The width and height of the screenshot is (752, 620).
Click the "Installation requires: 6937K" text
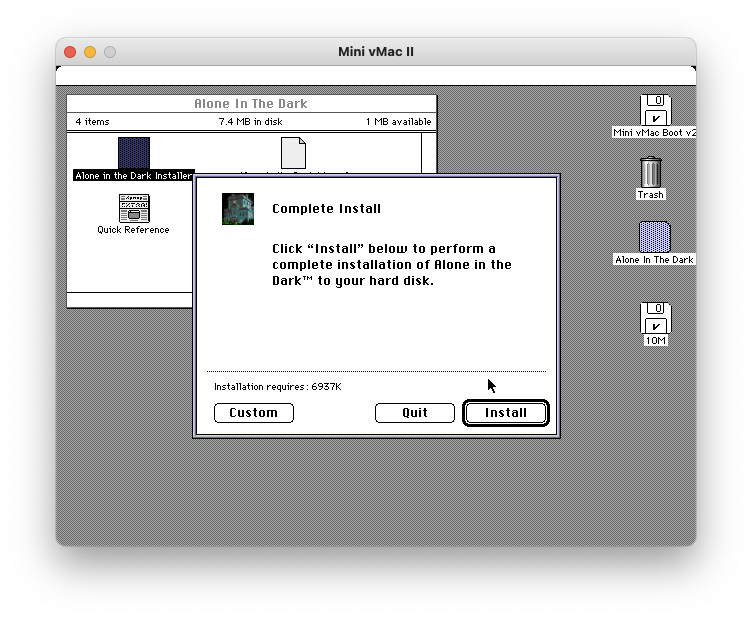coord(278,386)
